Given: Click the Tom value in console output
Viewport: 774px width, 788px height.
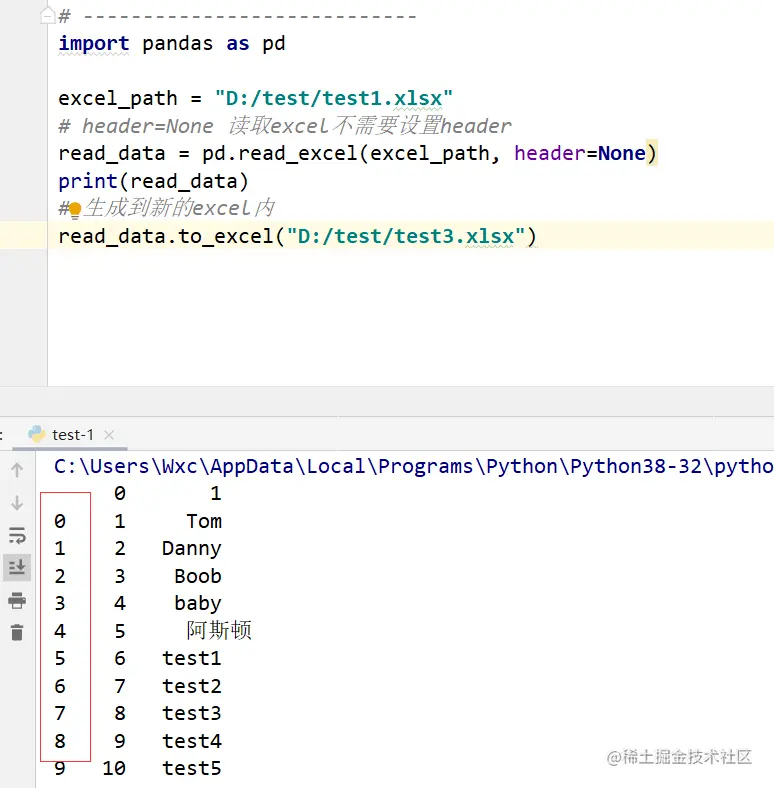Looking at the screenshot, I should pos(204,521).
